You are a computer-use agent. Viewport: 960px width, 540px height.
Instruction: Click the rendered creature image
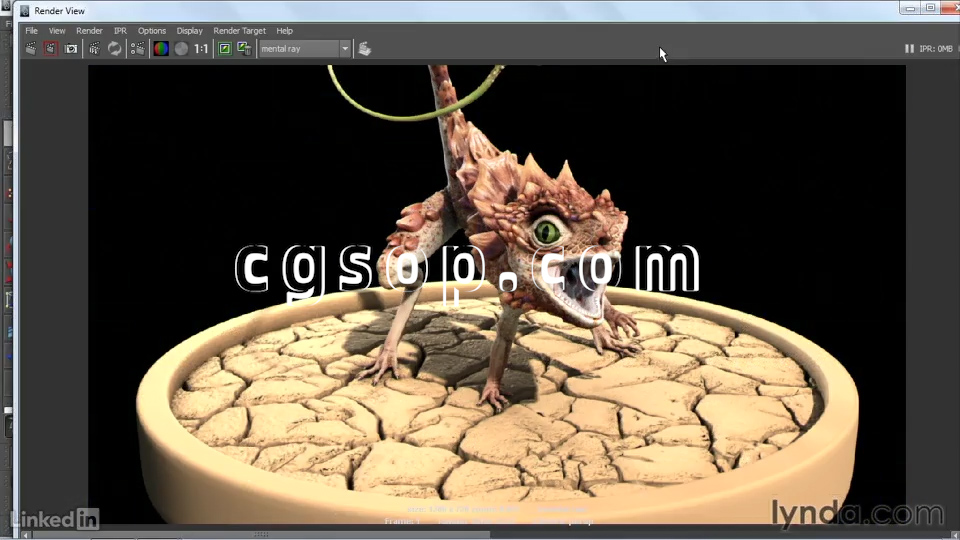tap(497, 294)
